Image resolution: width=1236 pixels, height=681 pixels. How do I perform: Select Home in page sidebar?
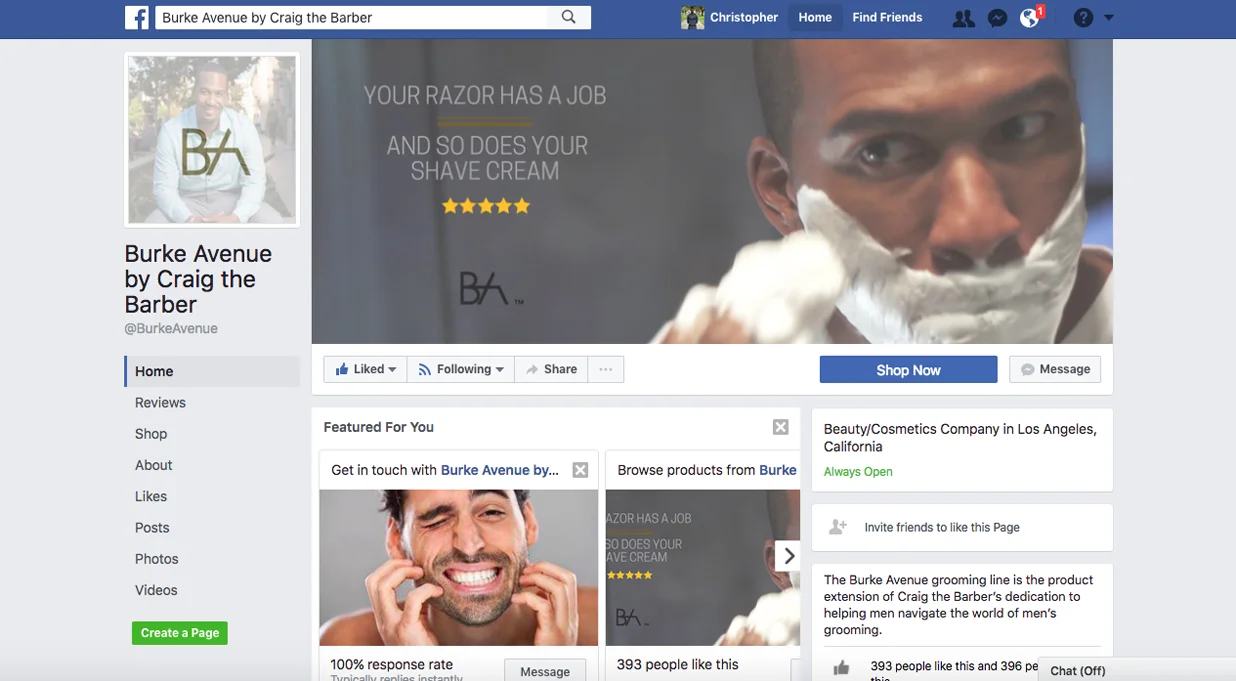(212, 371)
